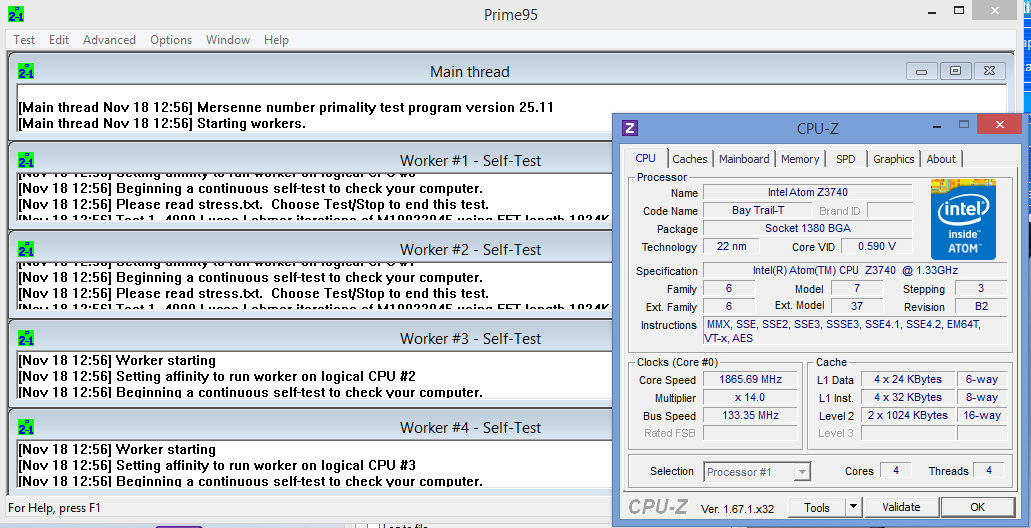The image size is (1031, 528).
Task: Open the Advanced menu in Prime95
Action: coord(109,40)
